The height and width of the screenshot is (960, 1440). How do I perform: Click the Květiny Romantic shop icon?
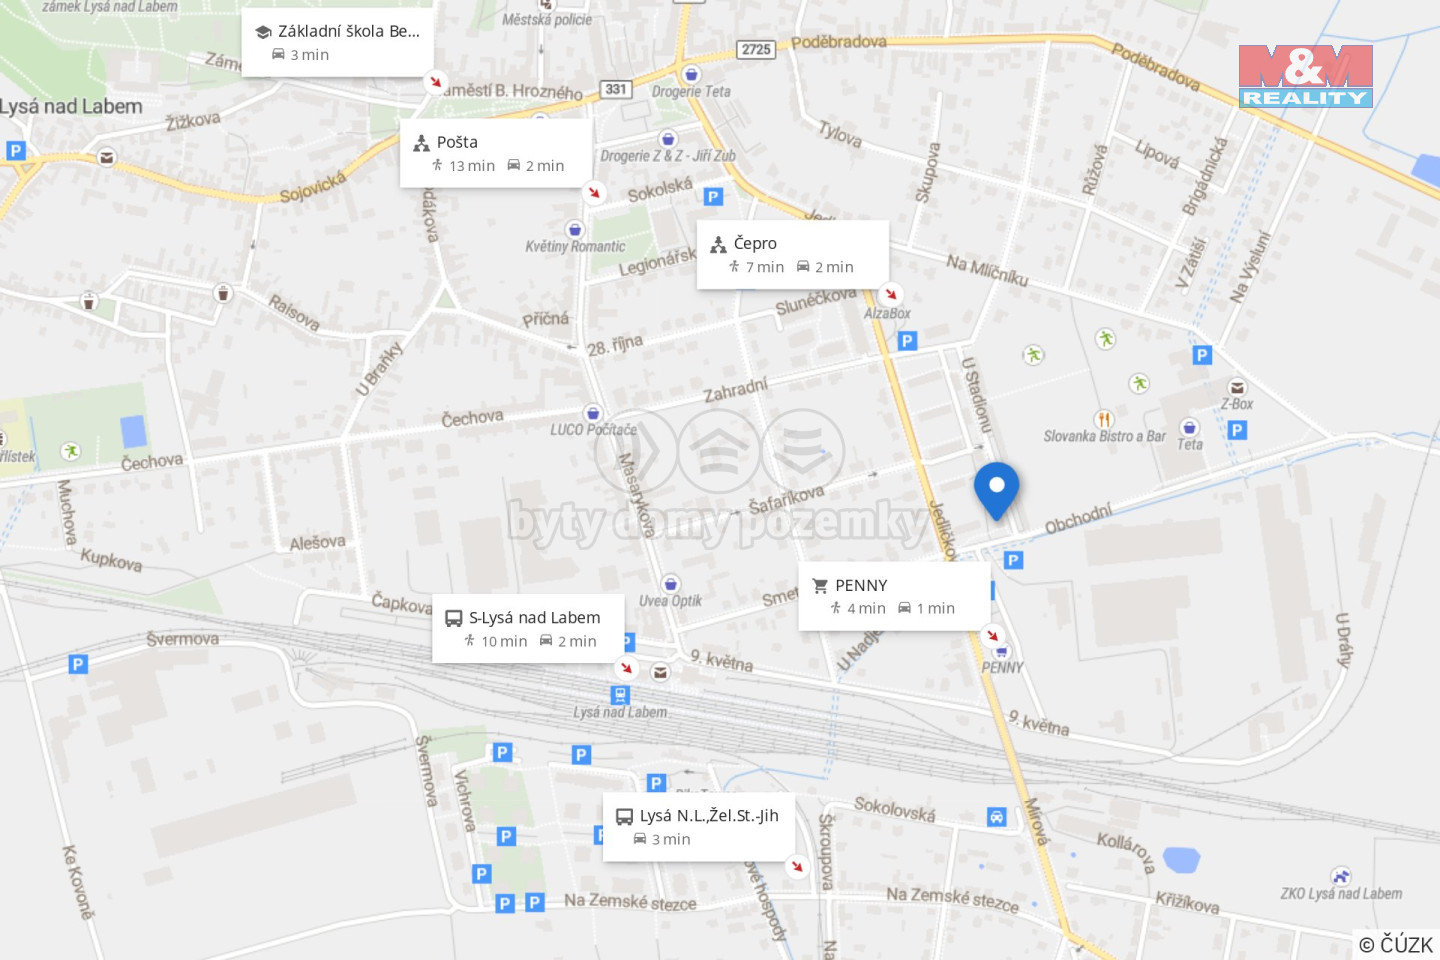coord(574,229)
